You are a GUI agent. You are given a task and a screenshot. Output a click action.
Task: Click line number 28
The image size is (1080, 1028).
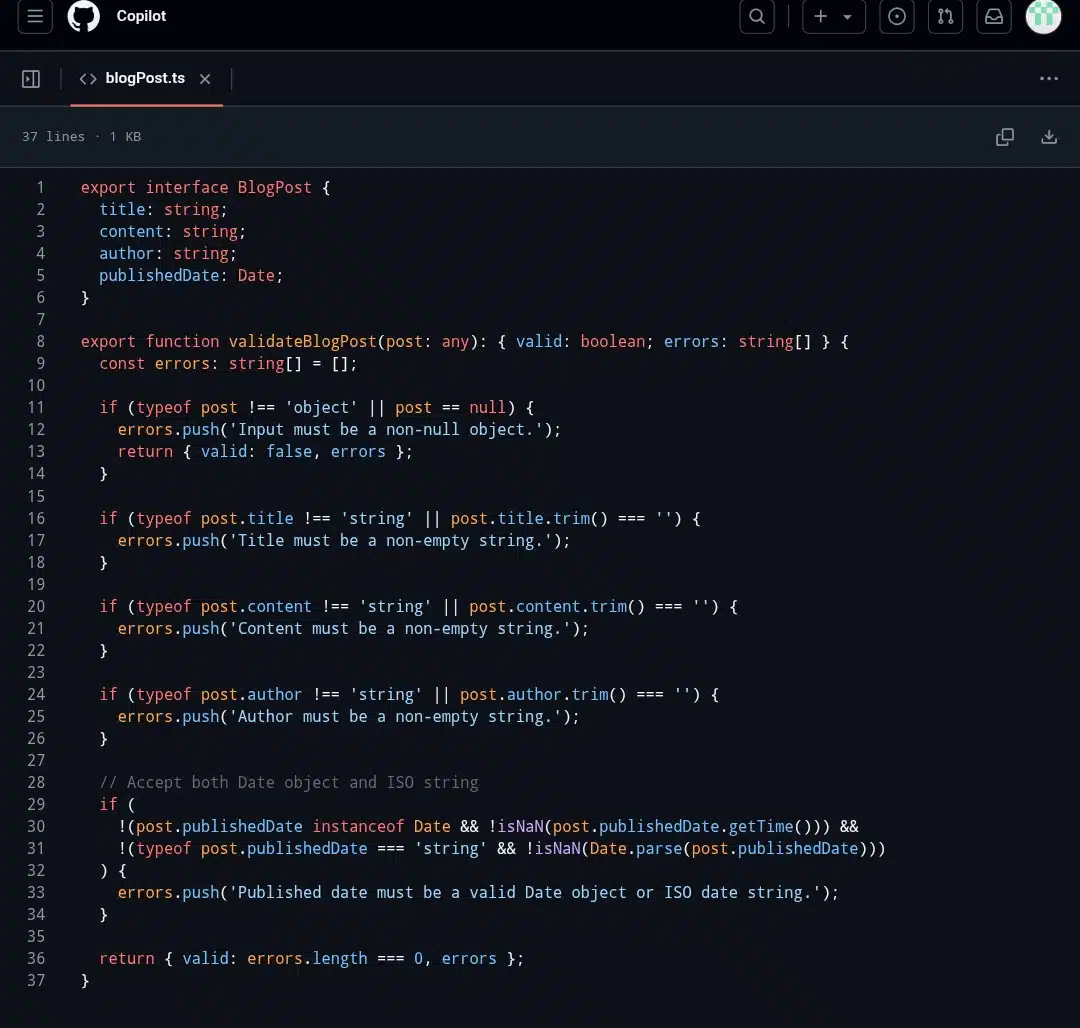pos(36,782)
